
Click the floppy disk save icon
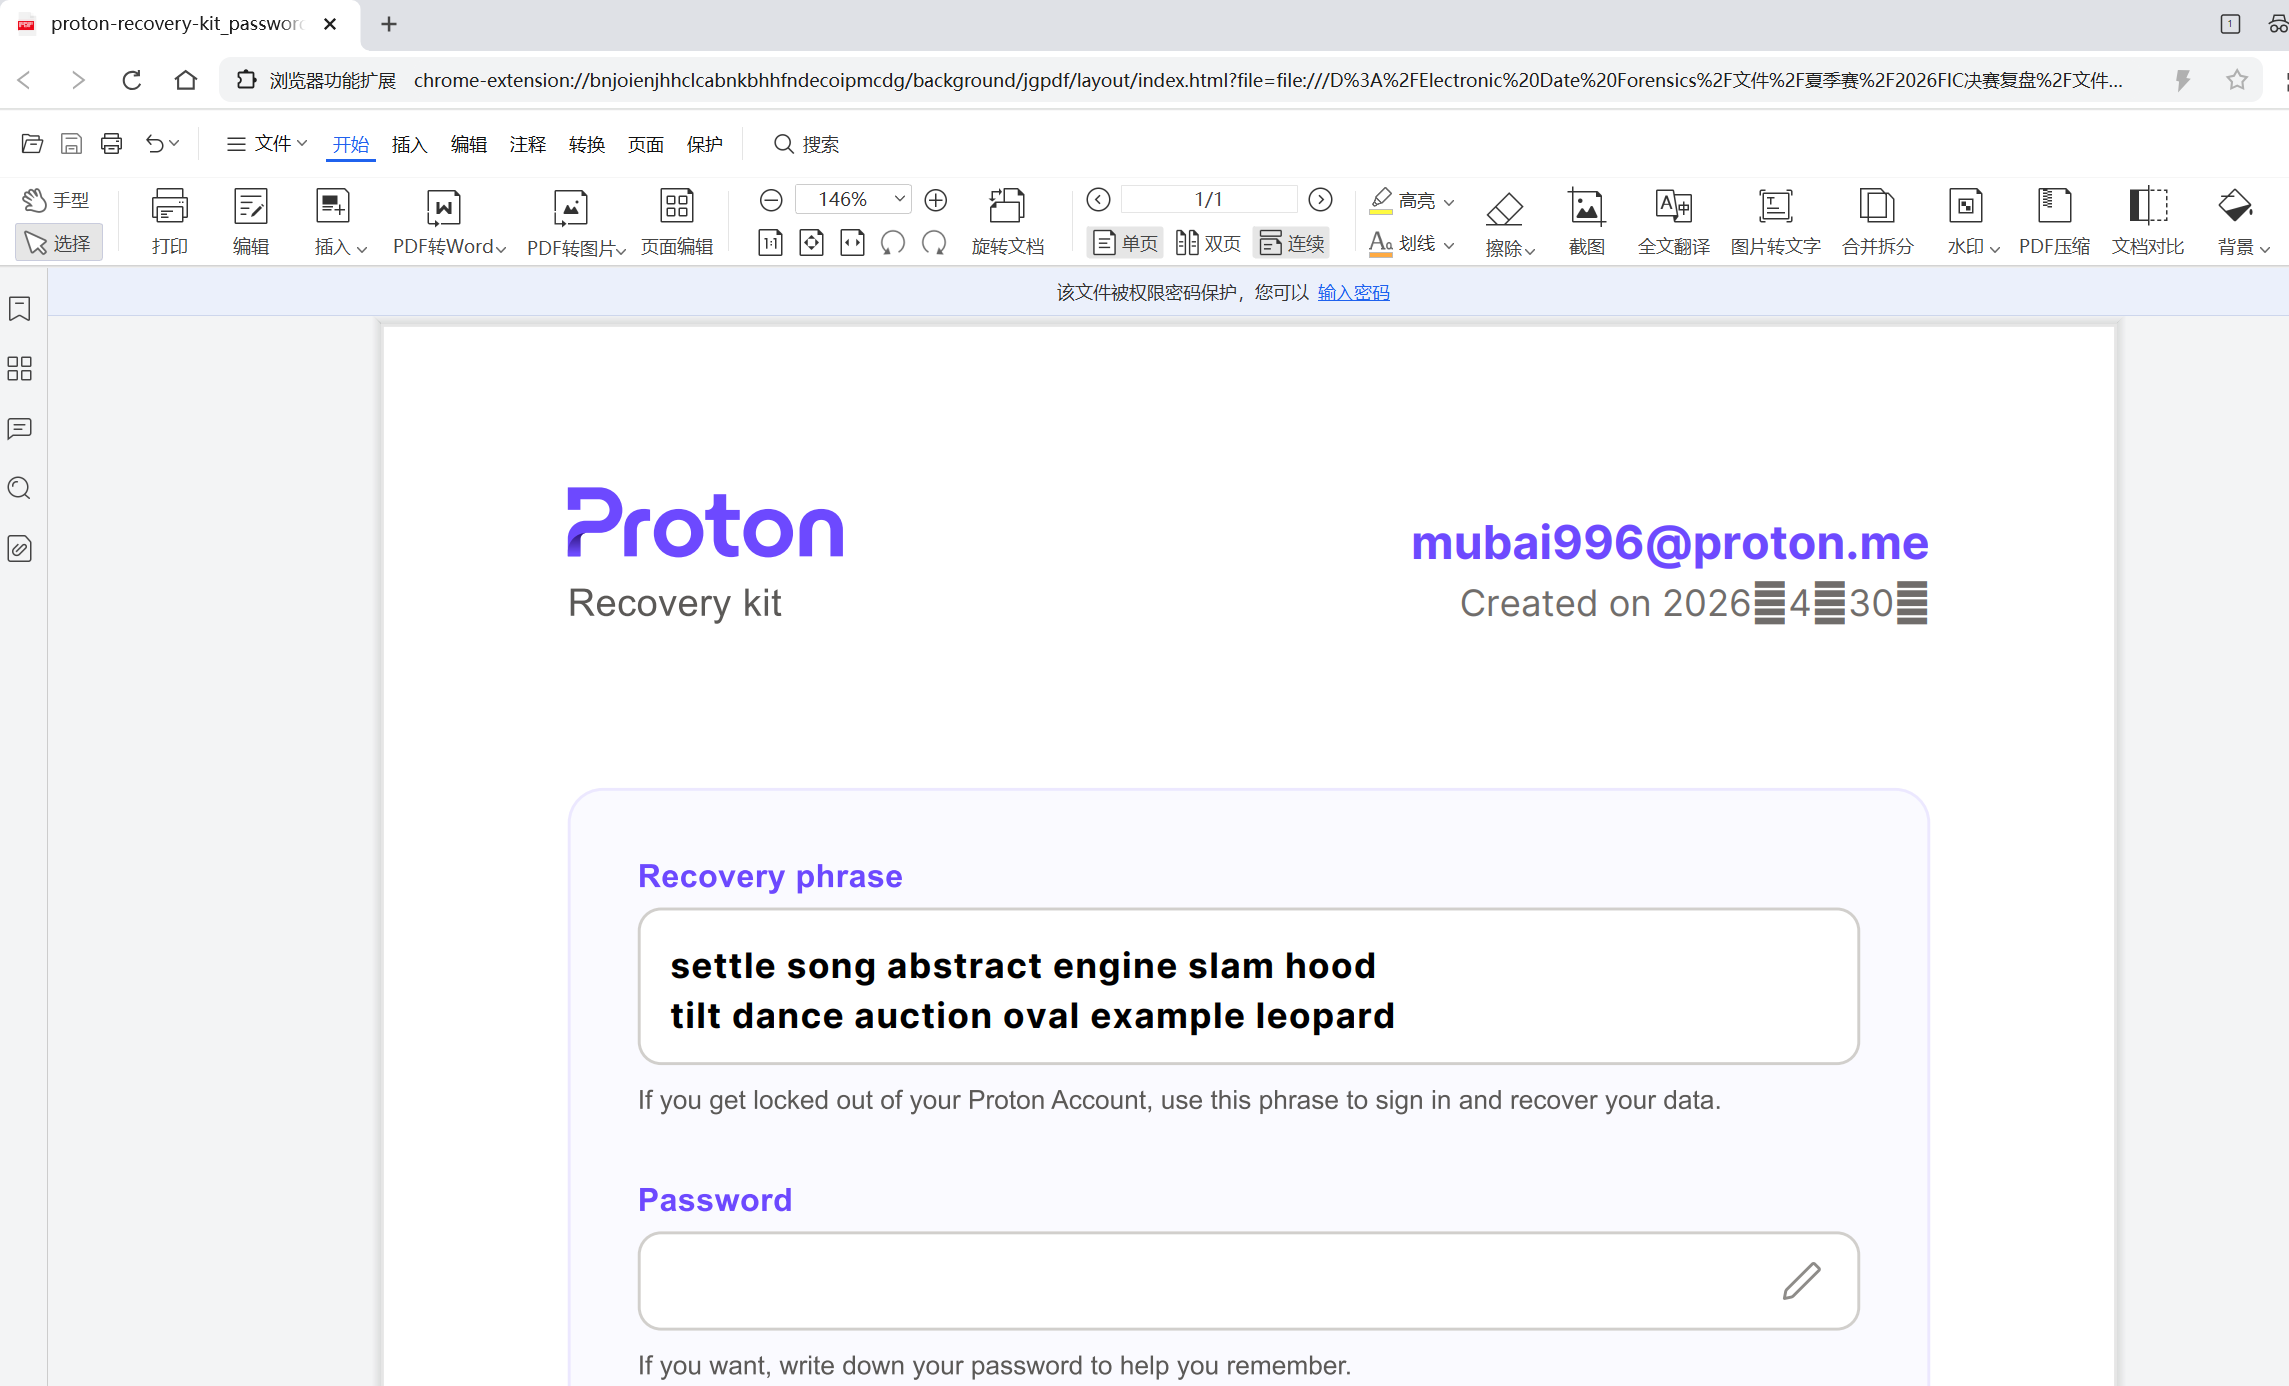[x=71, y=144]
